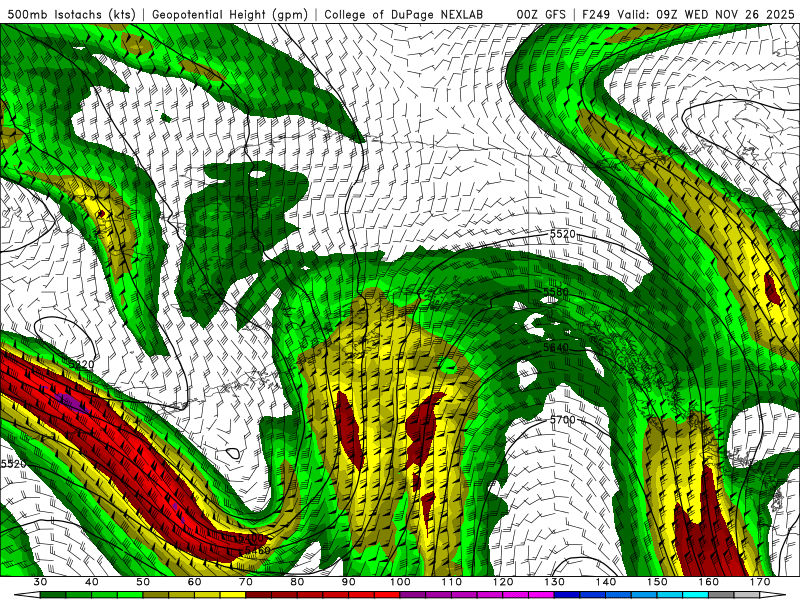Click the olive swatch starting at 50

[156, 595]
